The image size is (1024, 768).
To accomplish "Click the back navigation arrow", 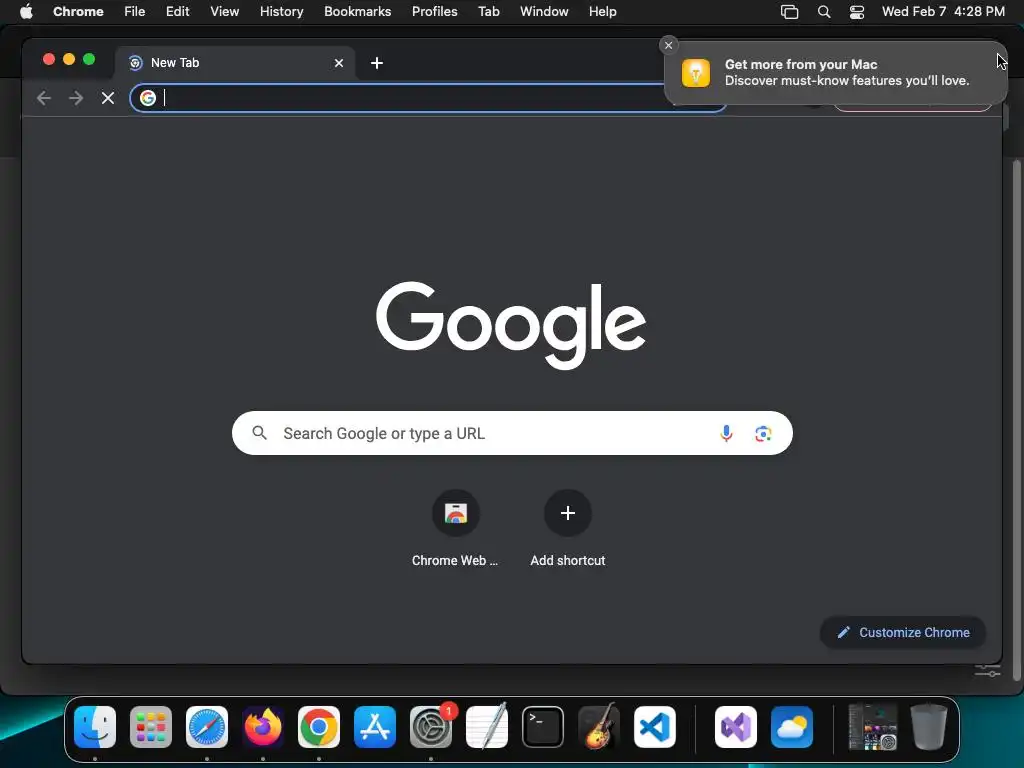I will coord(44,98).
